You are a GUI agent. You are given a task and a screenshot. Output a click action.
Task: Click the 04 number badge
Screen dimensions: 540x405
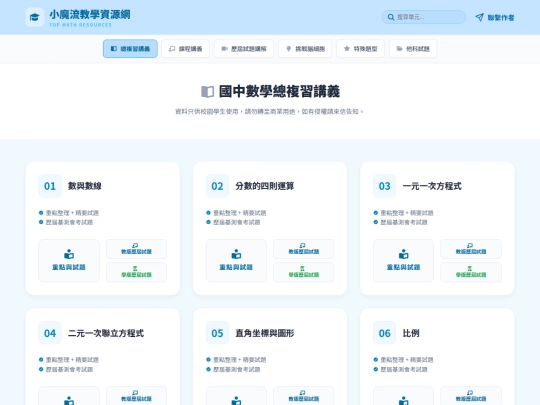tap(50, 333)
